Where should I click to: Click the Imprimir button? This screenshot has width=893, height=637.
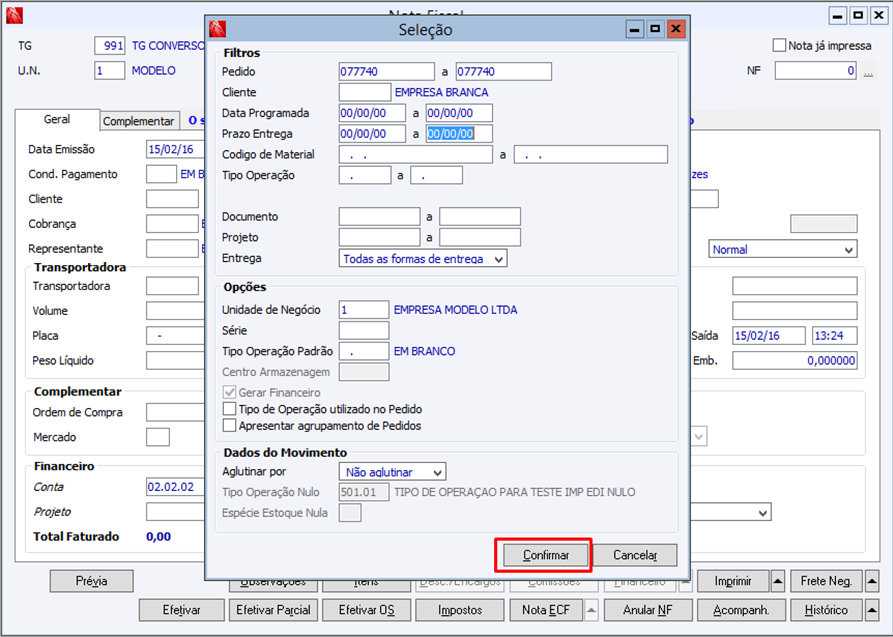click(x=733, y=581)
